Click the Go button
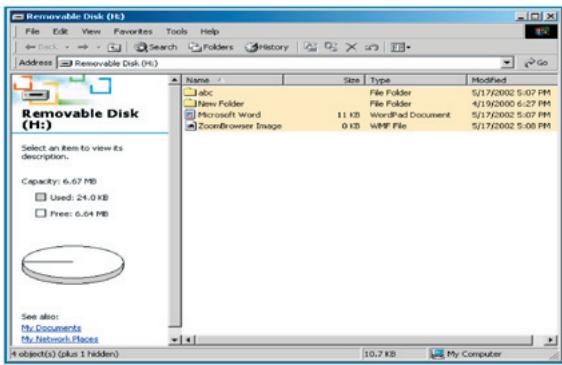This screenshot has width=562, height=365. [536, 63]
